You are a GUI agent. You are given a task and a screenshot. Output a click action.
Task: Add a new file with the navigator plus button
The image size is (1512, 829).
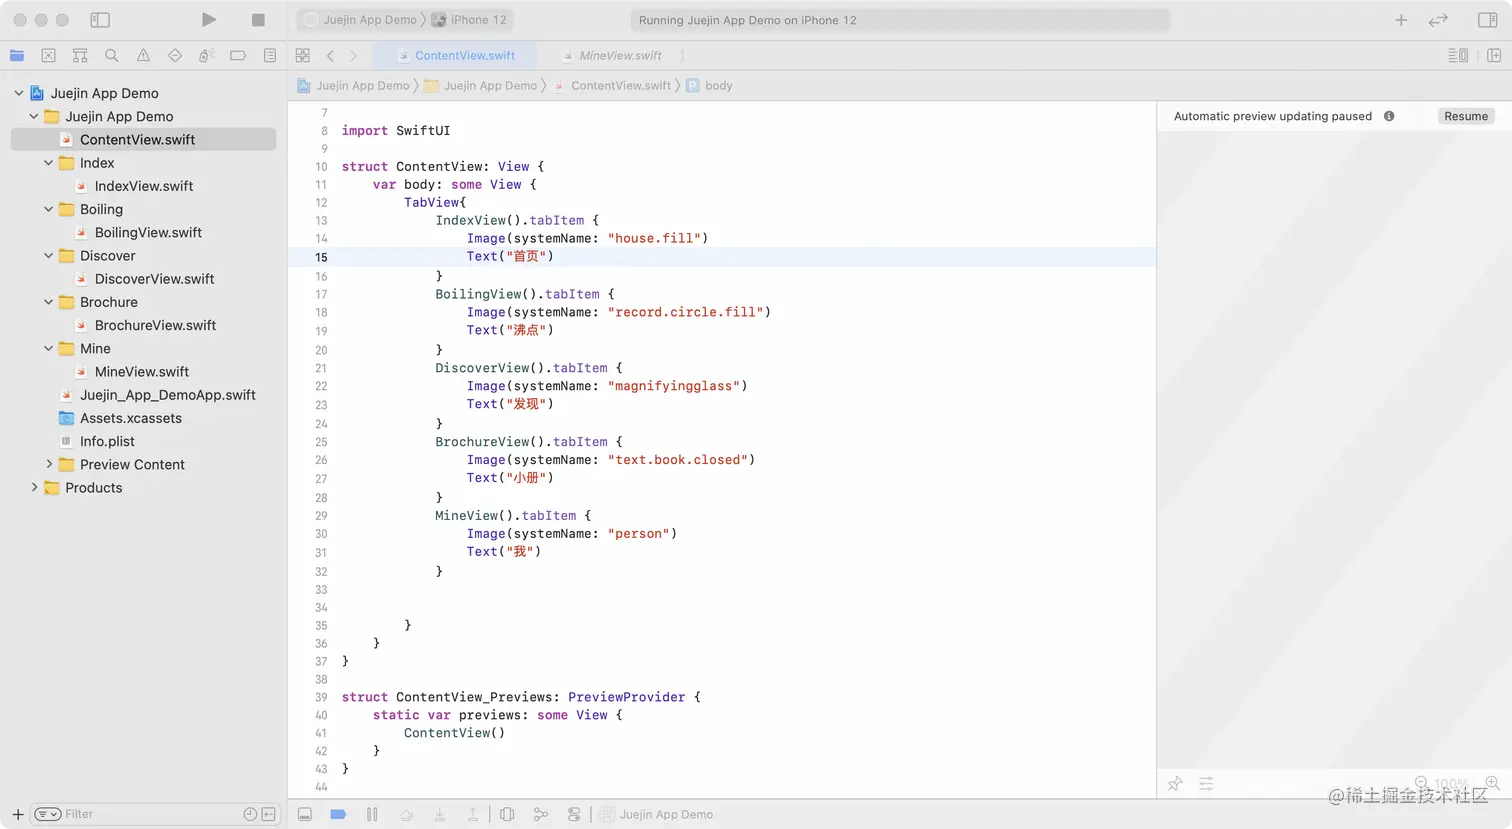pos(17,814)
